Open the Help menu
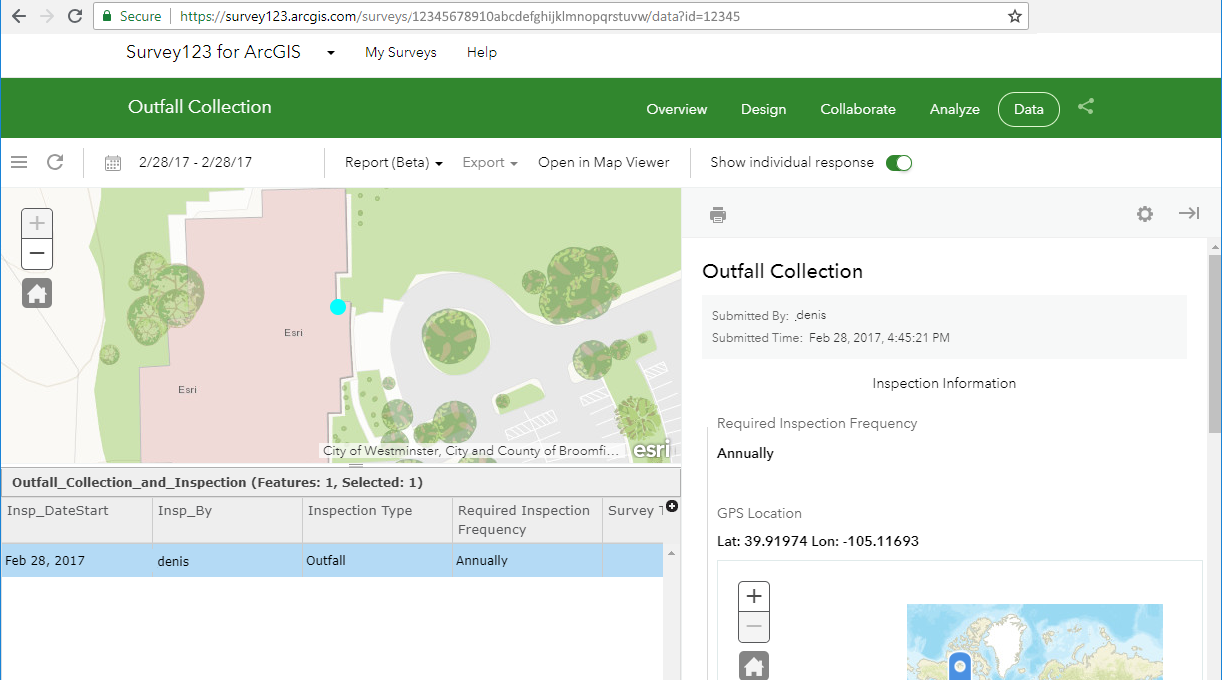This screenshot has width=1222, height=680. coord(482,52)
